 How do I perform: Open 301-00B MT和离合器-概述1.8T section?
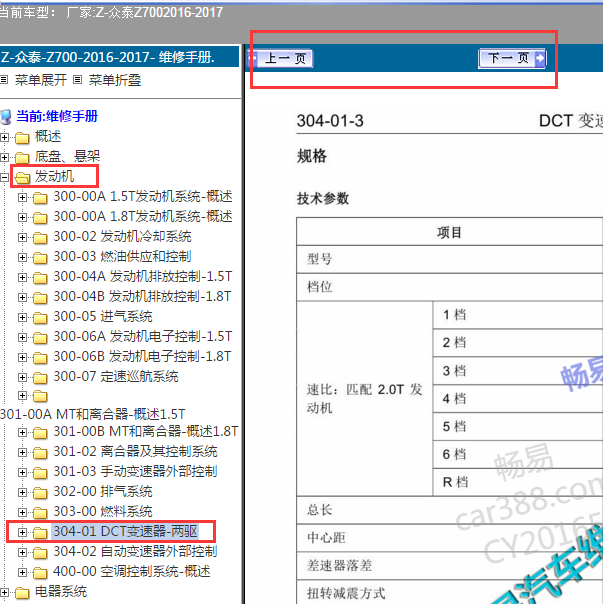click(x=146, y=431)
